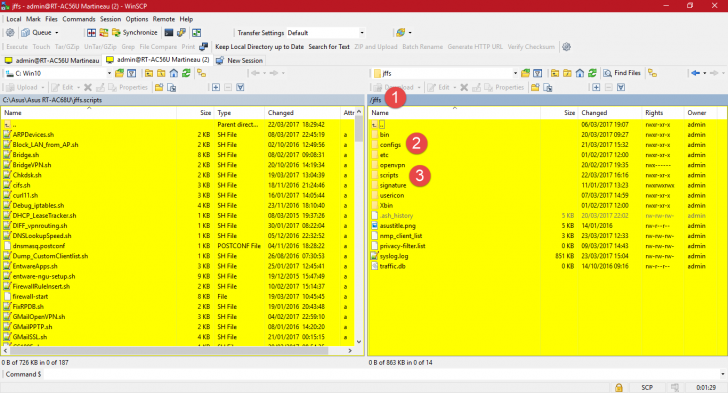The image size is (728, 393).
Task: Open custom commands gear after Verify Checksum
Action: 566,46
